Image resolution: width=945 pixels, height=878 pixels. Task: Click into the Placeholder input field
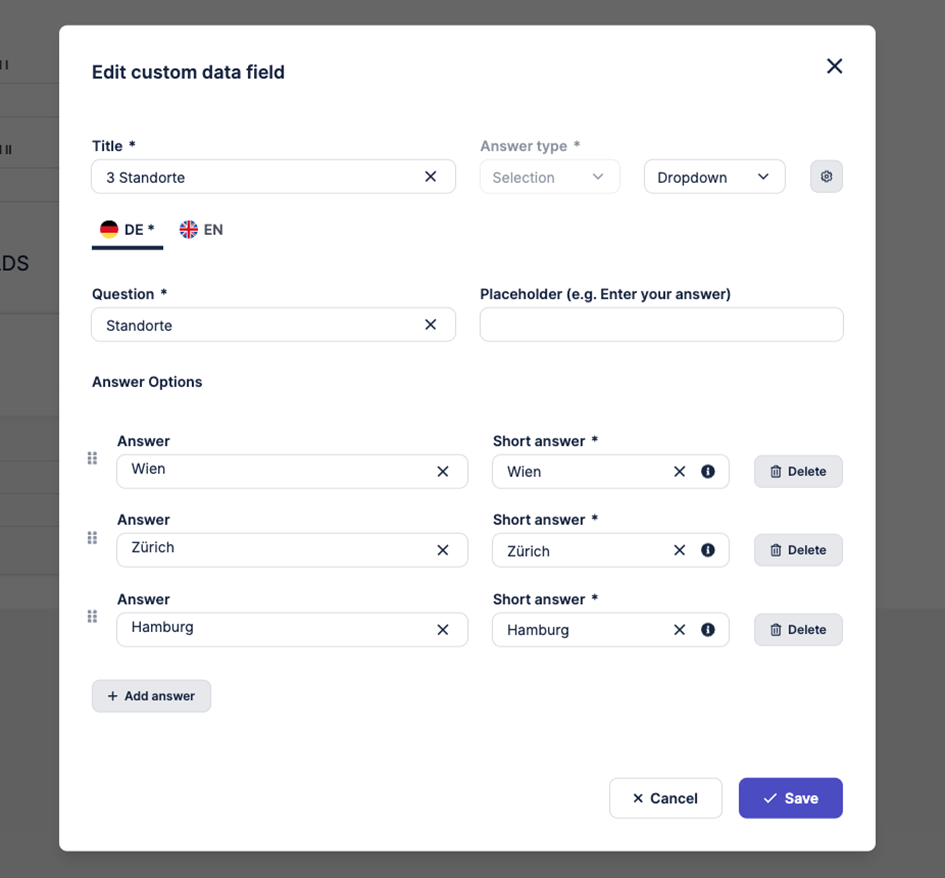661,325
